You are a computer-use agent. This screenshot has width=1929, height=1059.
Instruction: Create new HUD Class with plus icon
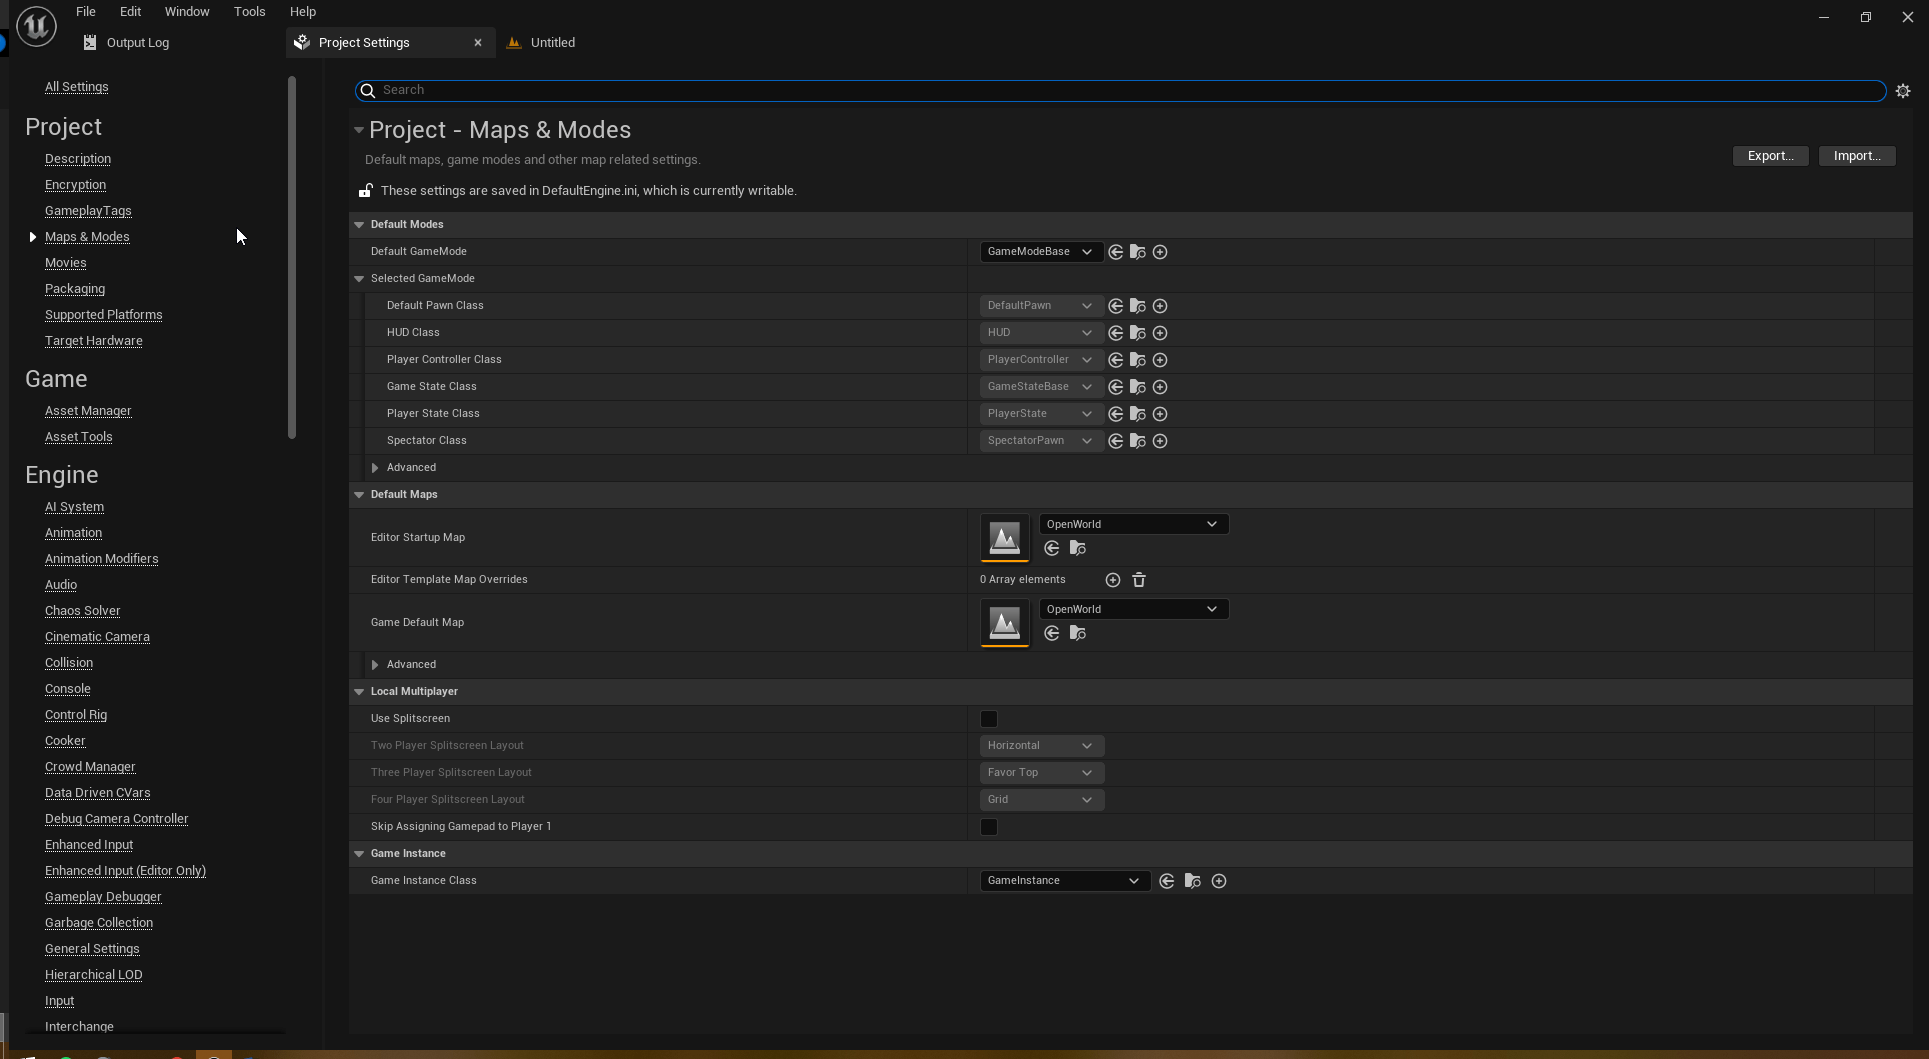point(1160,333)
